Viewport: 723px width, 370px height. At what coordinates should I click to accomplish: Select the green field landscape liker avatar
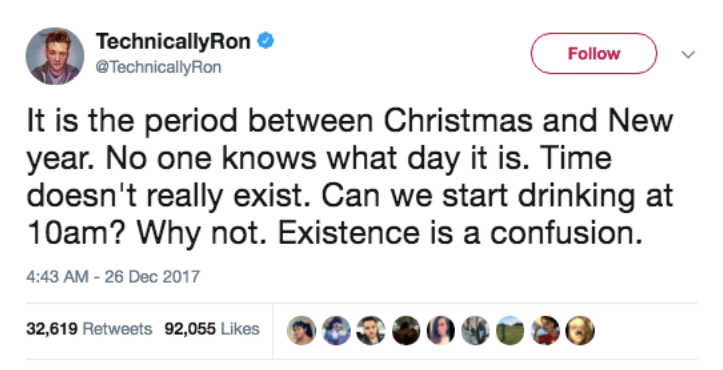click(x=510, y=330)
